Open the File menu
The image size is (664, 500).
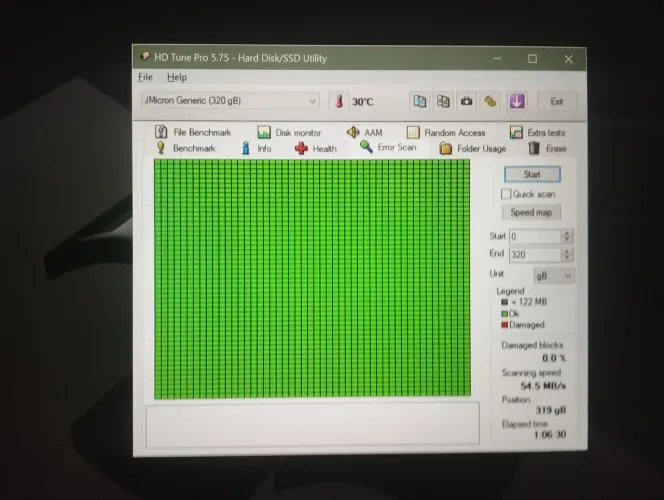pyautogui.click(x=145, y=77)
